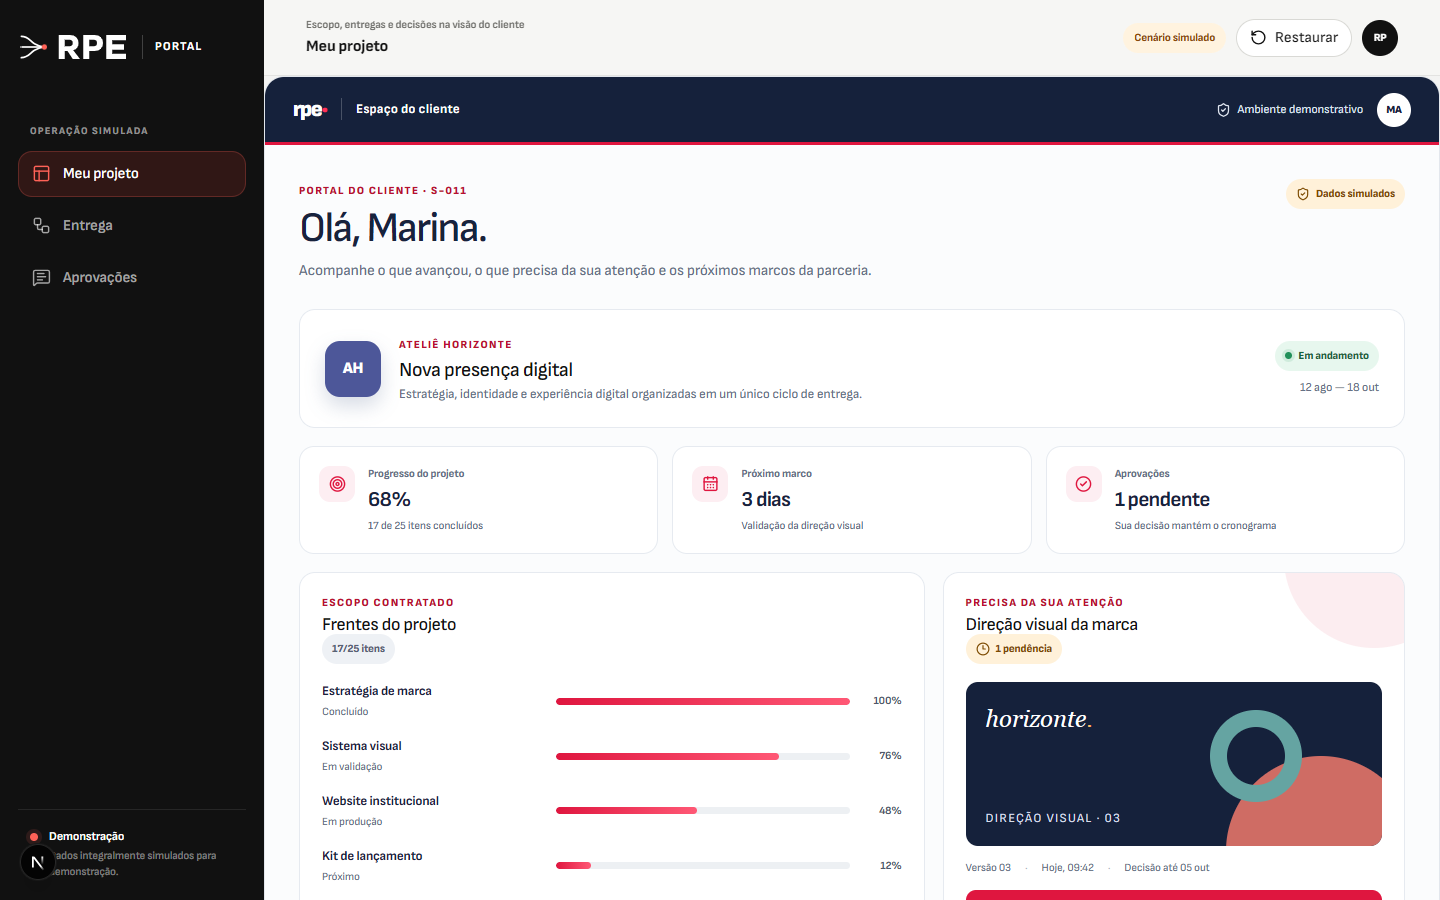This screenshot has width=1440, height=900.
Task: Click the Dados simulados badge
Action: pos(1345,194)
